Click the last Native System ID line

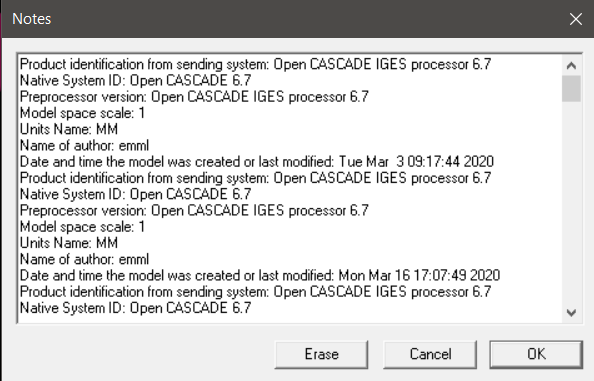click(135, 308)
